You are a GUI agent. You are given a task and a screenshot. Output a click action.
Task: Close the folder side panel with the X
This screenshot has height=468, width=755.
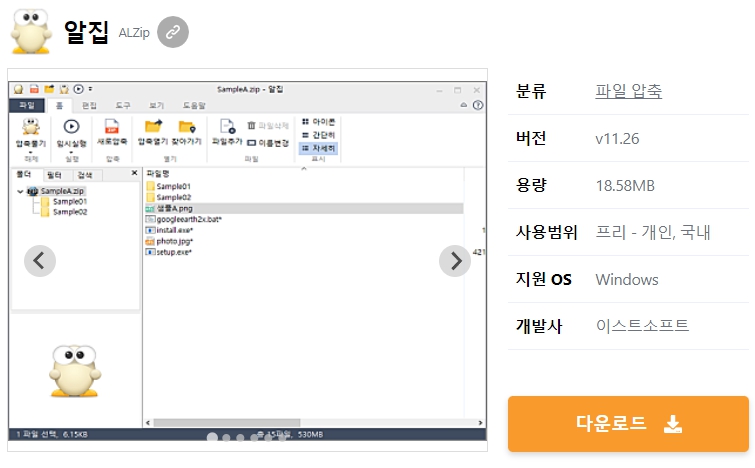tap(134, 173)
